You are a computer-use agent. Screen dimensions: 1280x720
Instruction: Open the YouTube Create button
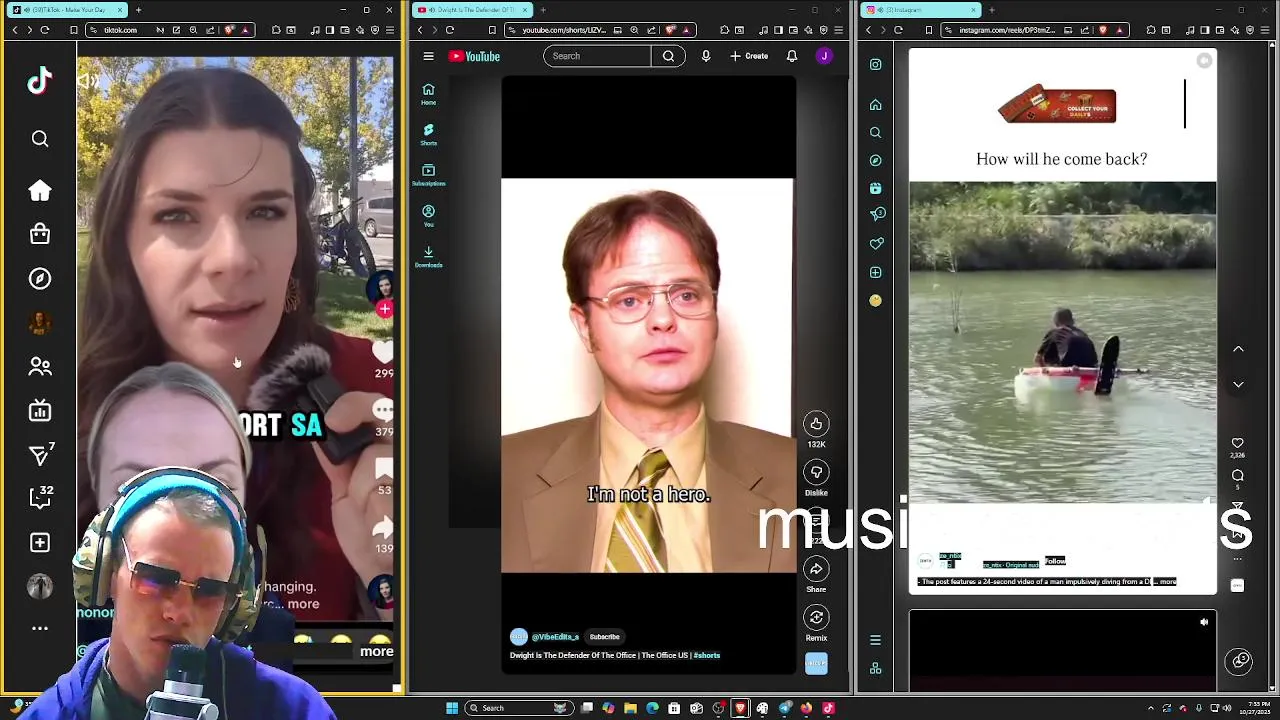[x=749, y=56]
